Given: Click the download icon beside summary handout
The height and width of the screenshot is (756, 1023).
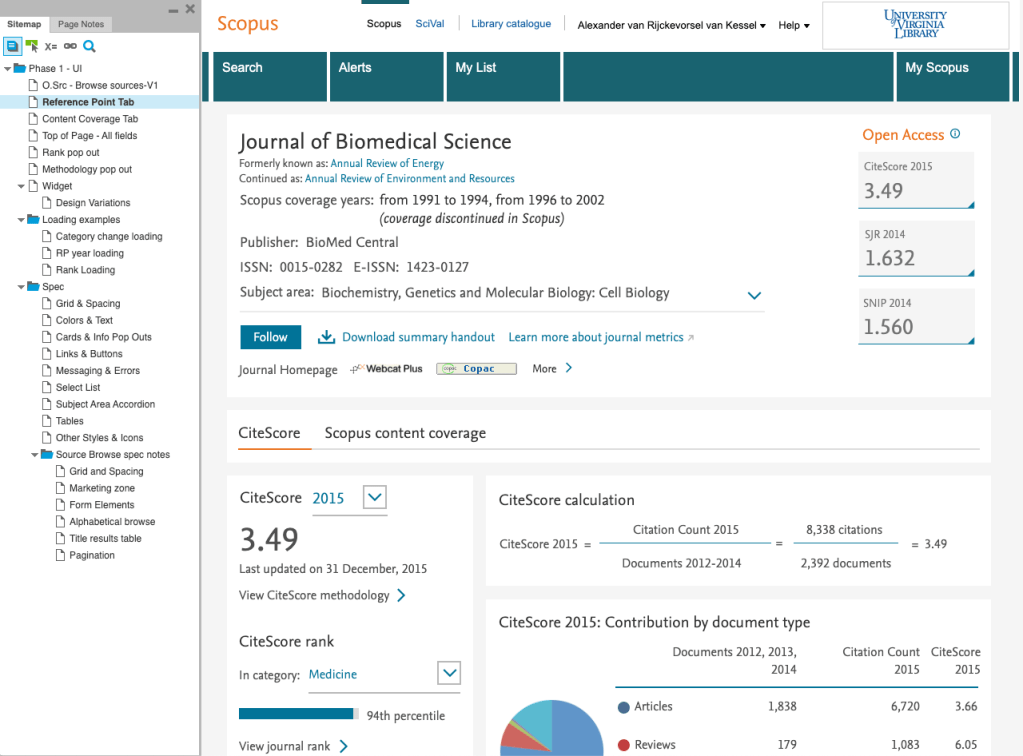Looking at the screenshot, I should point(326,337).
